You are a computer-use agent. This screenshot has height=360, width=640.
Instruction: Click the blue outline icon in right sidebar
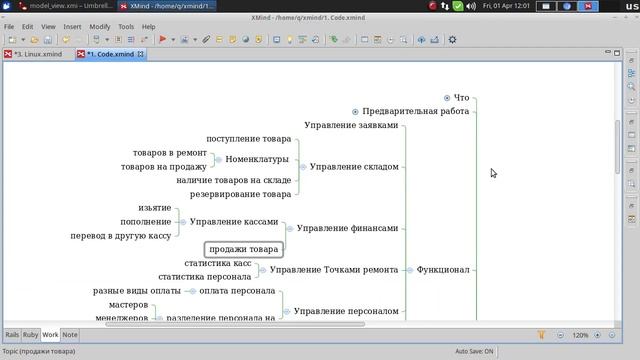(631, 73)
